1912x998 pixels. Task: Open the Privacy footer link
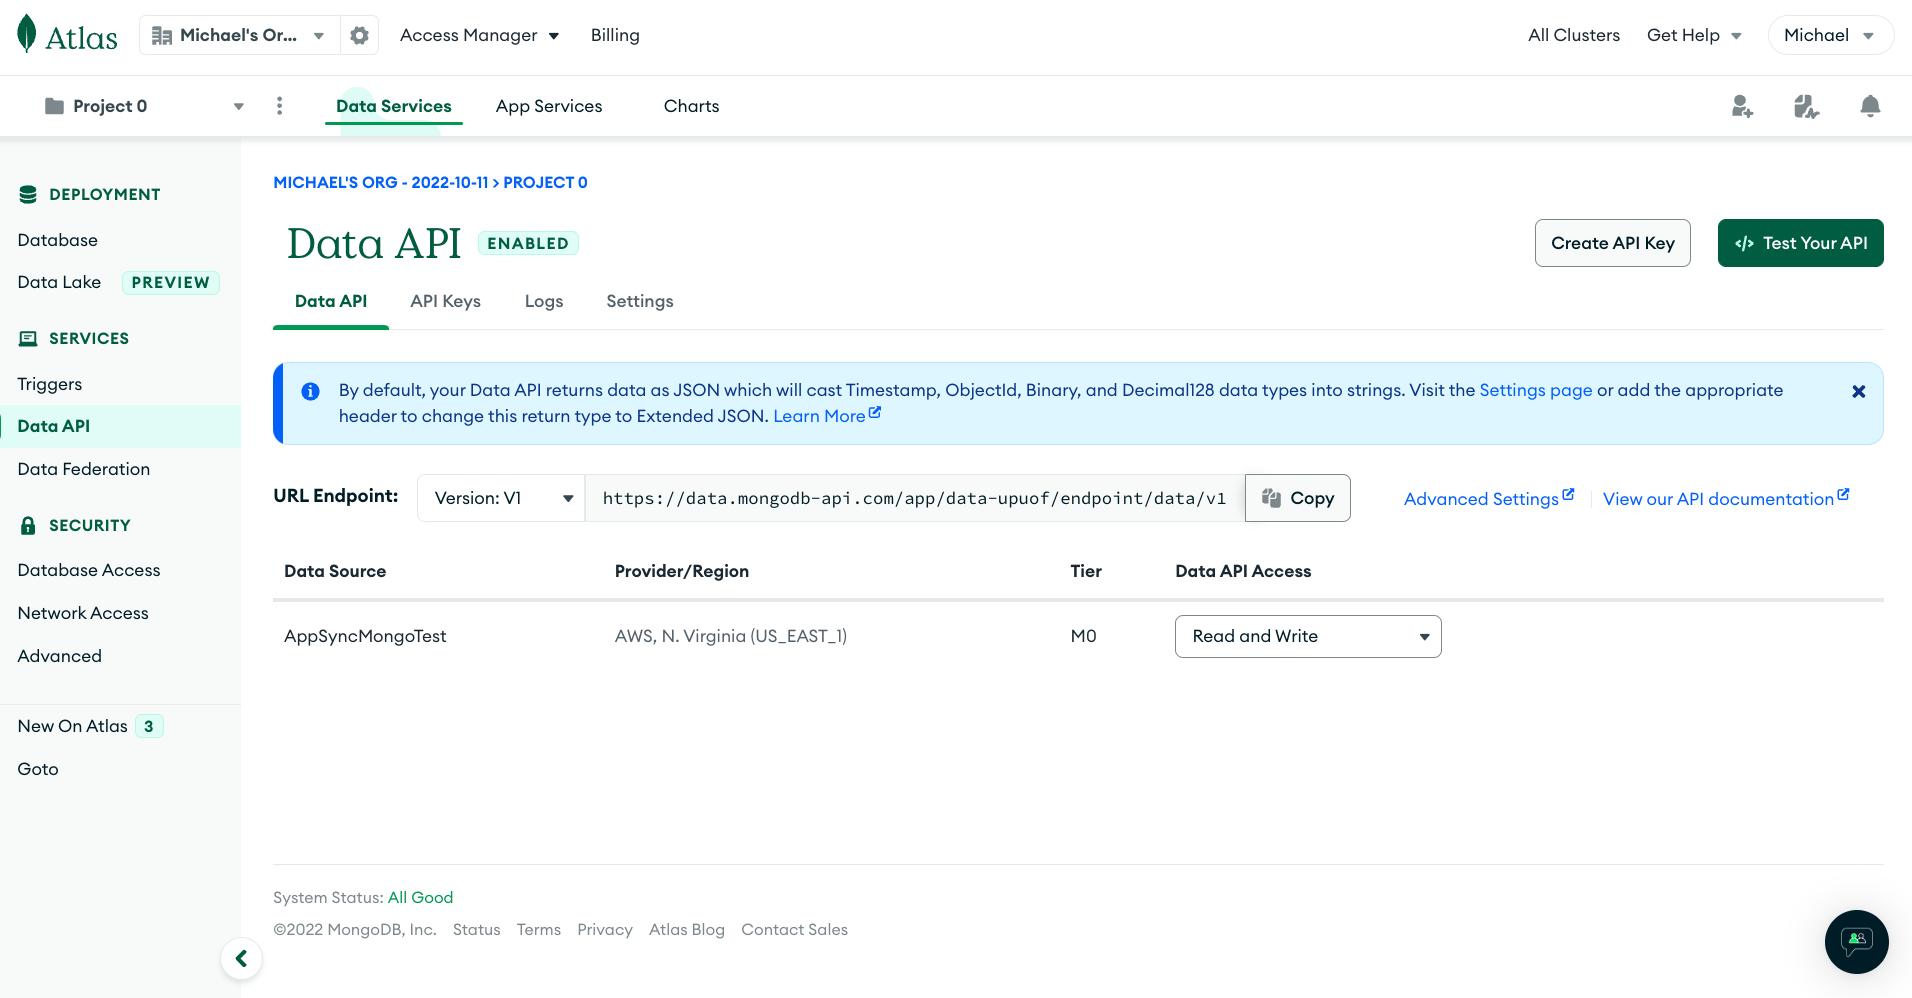tap(605, 930)
